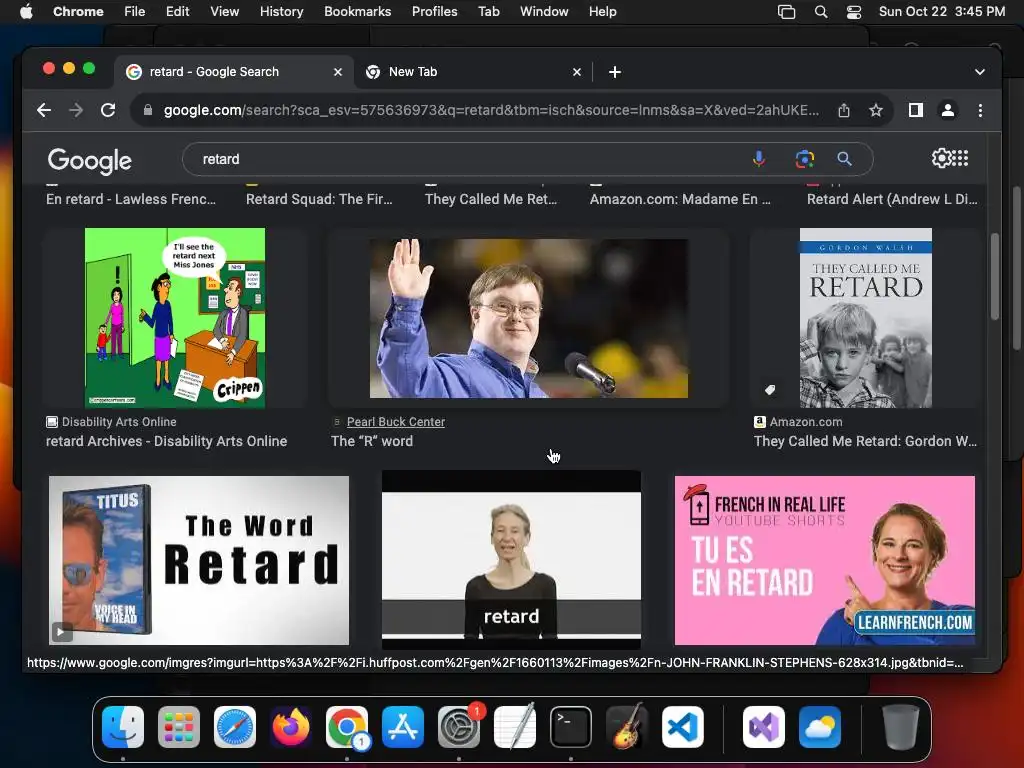The image size is (1024, 768).
Task: Click the 'Retard Alert (Andrew L Di...' result title
Action: 892,199
